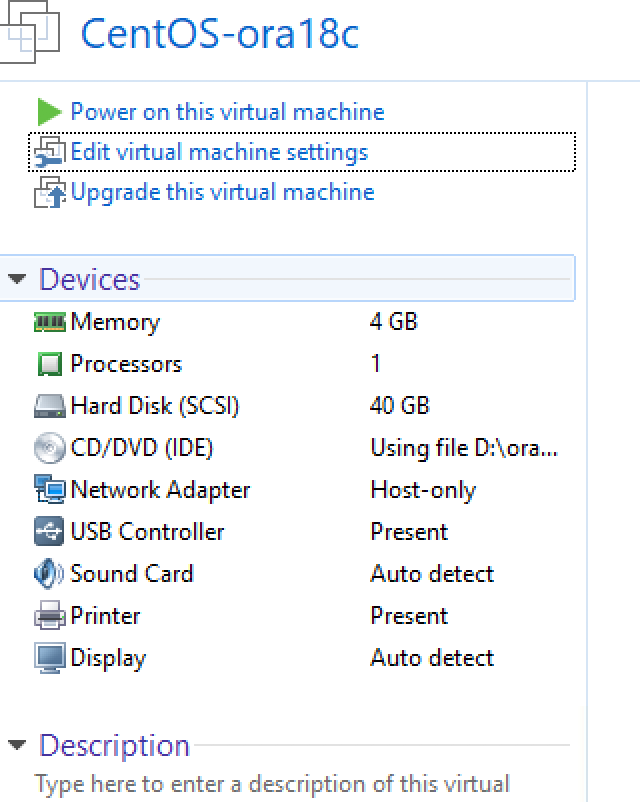The height and width of the screenshot is (802, 640).
Task: Open Edit virtual machine settings
Action: (219, 152)
